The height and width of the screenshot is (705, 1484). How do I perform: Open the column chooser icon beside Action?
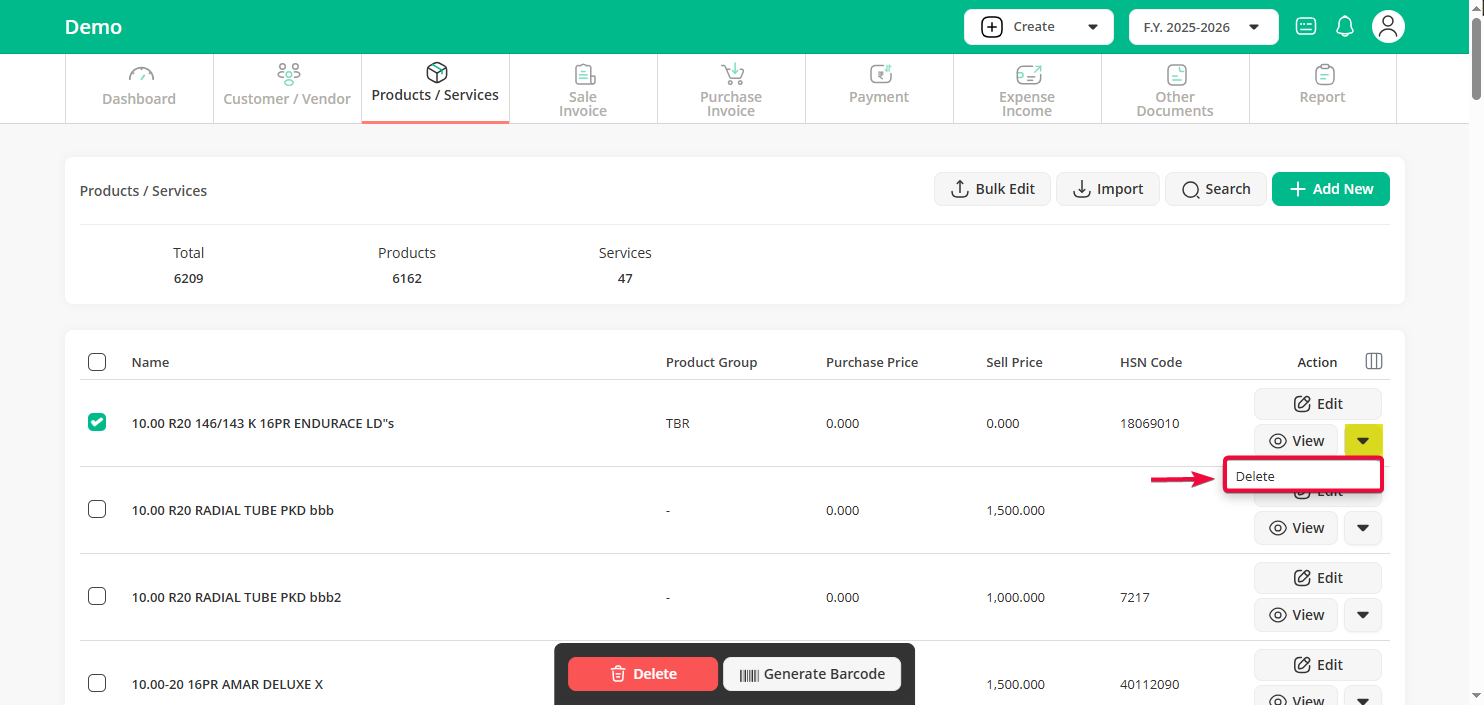click(1374, 361)
